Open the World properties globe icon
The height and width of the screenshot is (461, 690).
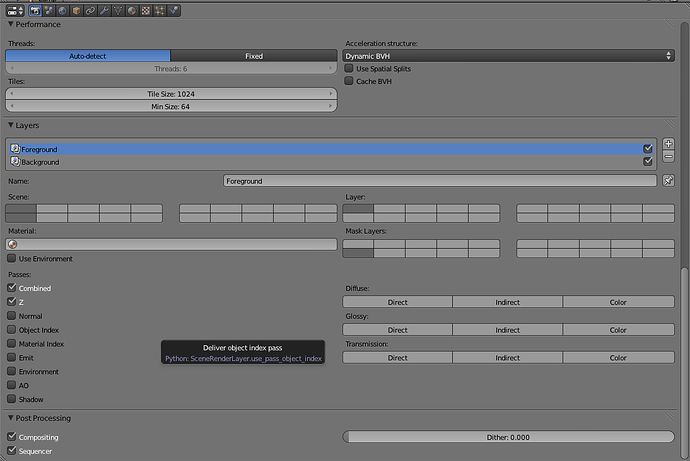pyautogui.click(x=62, y=11)
